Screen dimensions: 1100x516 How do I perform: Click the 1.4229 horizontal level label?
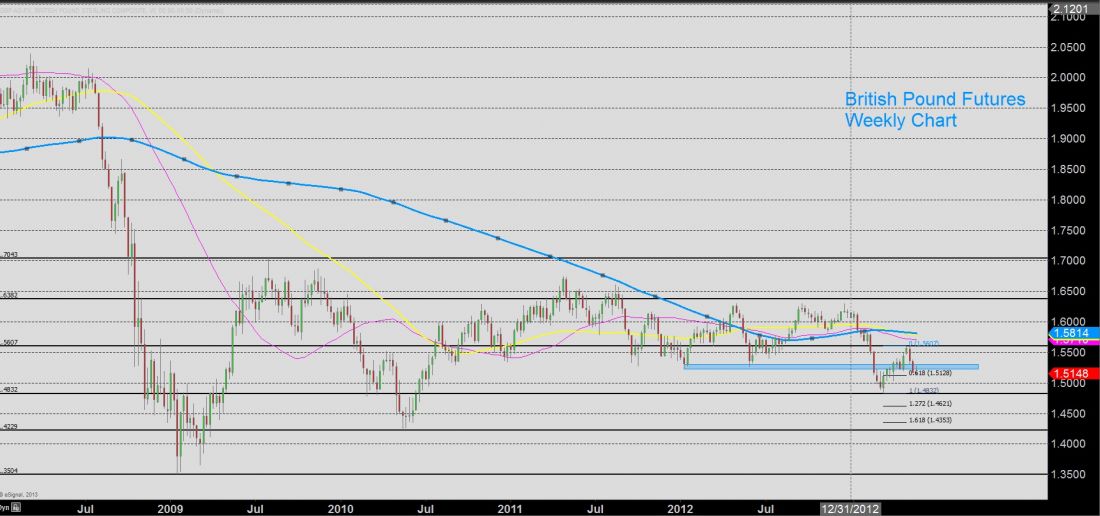click(x=9, y=426)
